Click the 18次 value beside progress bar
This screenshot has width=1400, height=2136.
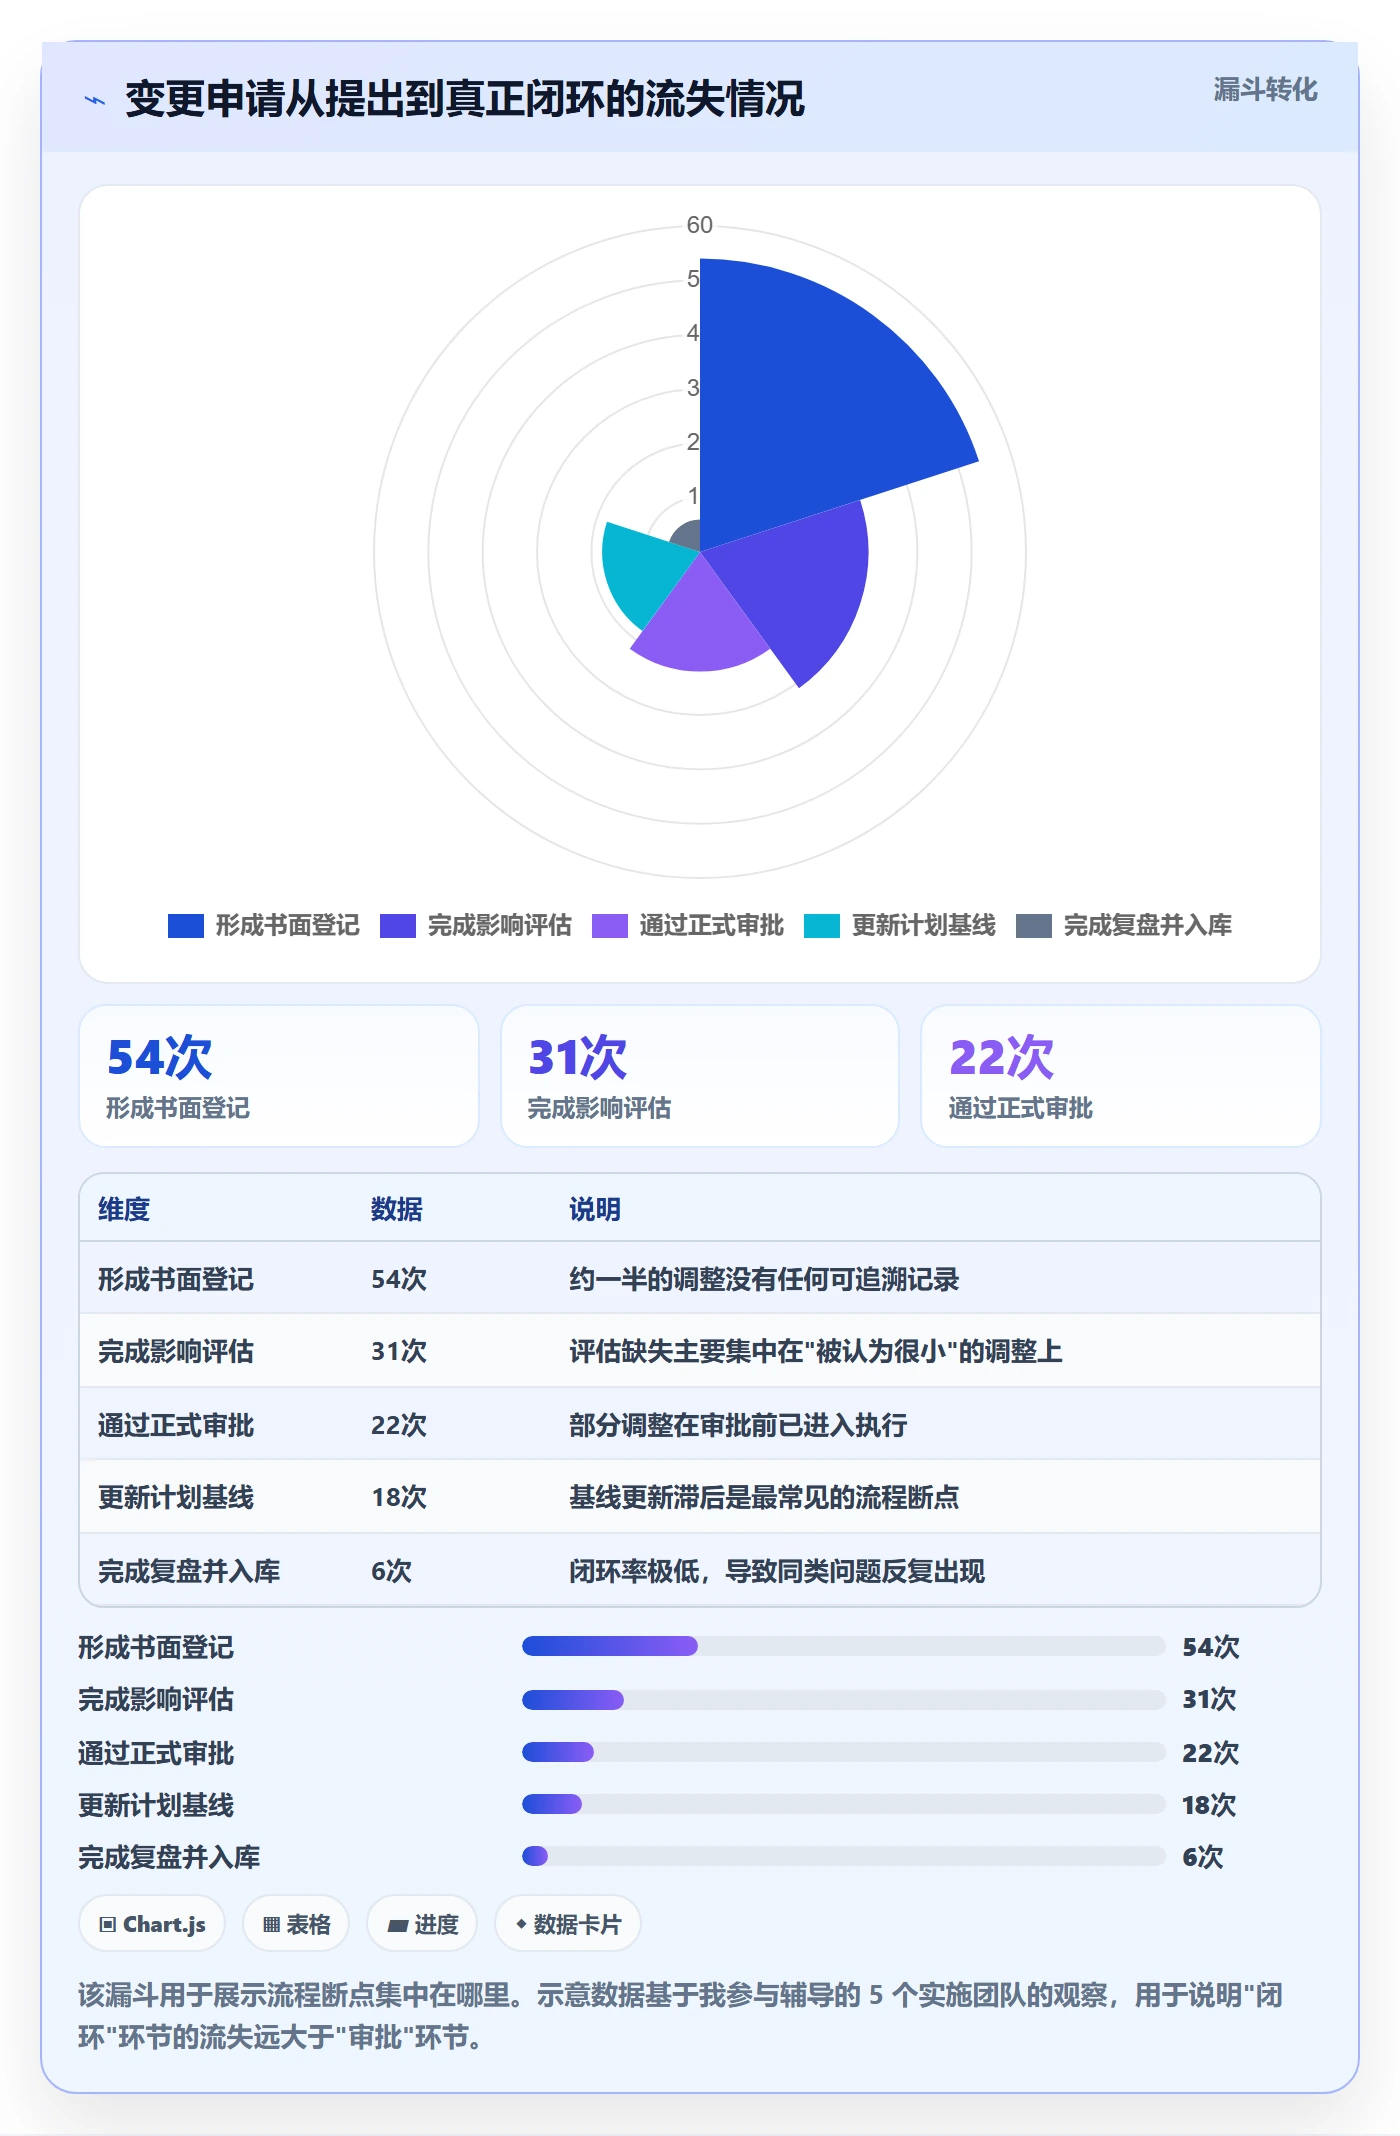[1209, 1805]
